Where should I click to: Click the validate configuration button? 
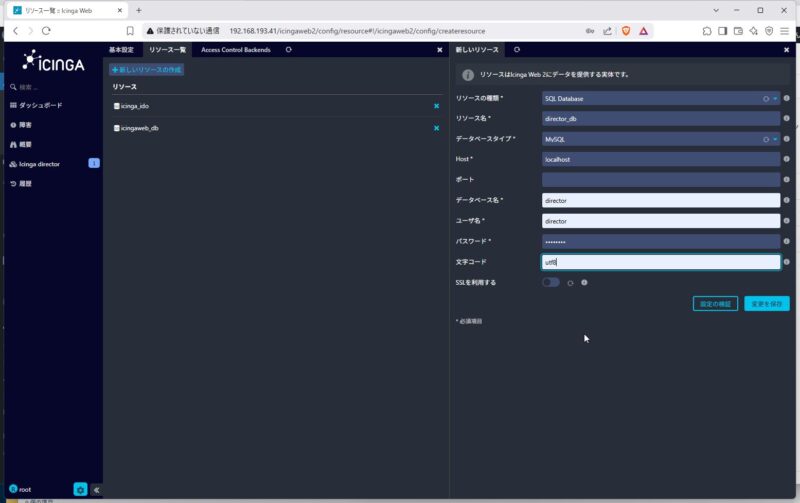[715, 304]
